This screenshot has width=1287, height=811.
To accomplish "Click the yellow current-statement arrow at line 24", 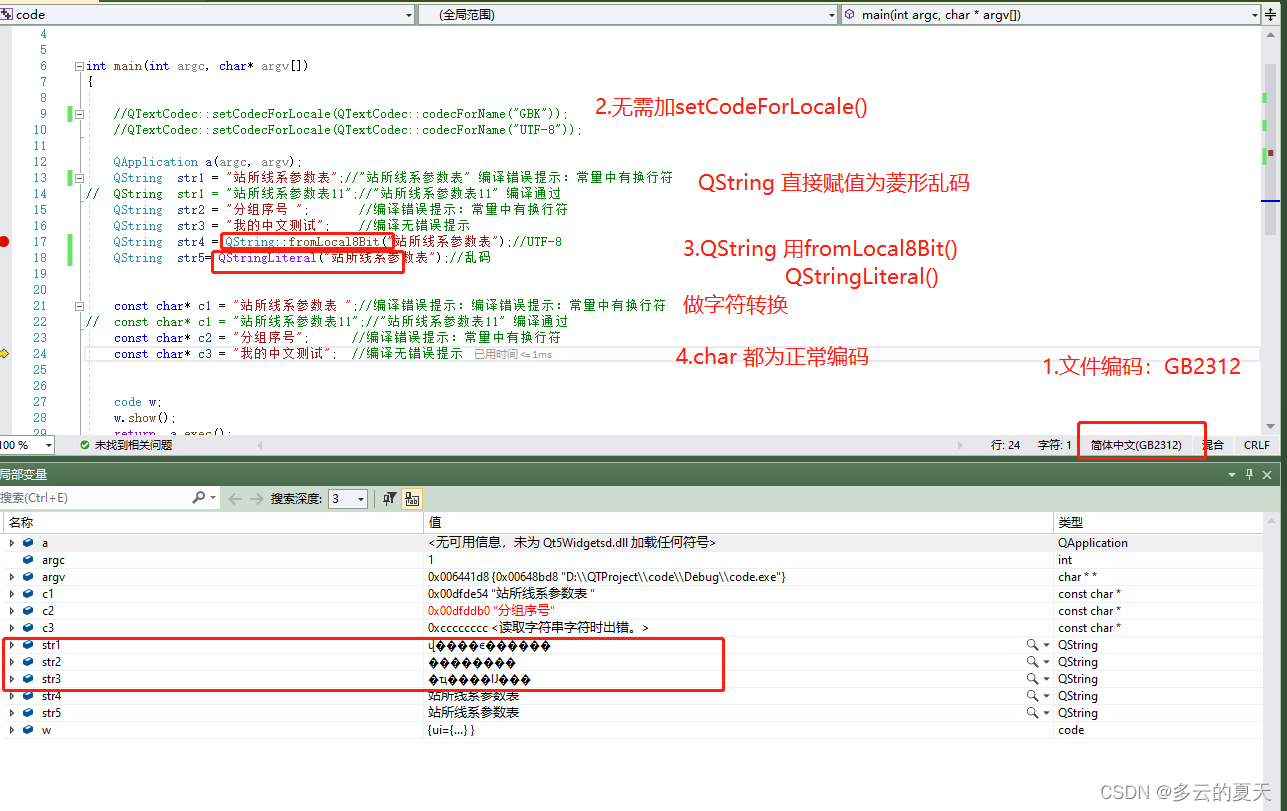I will pos(5,354).
